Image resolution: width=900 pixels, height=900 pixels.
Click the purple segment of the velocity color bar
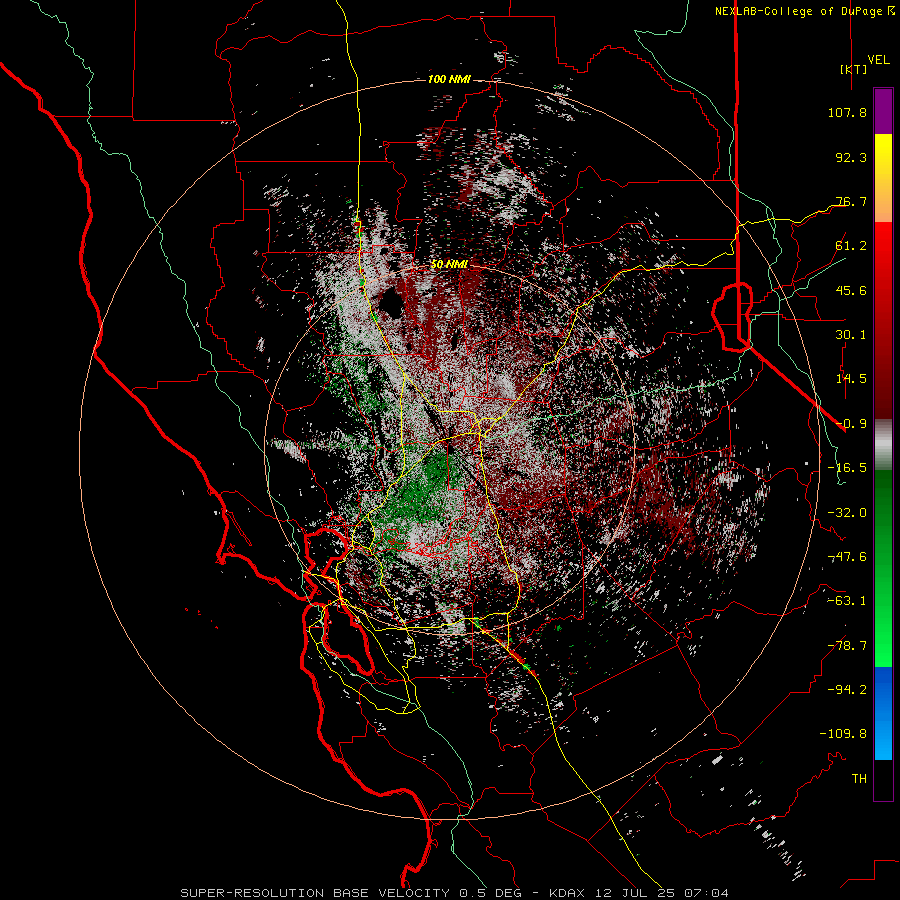pyautogui.click(x=883, y=112)
